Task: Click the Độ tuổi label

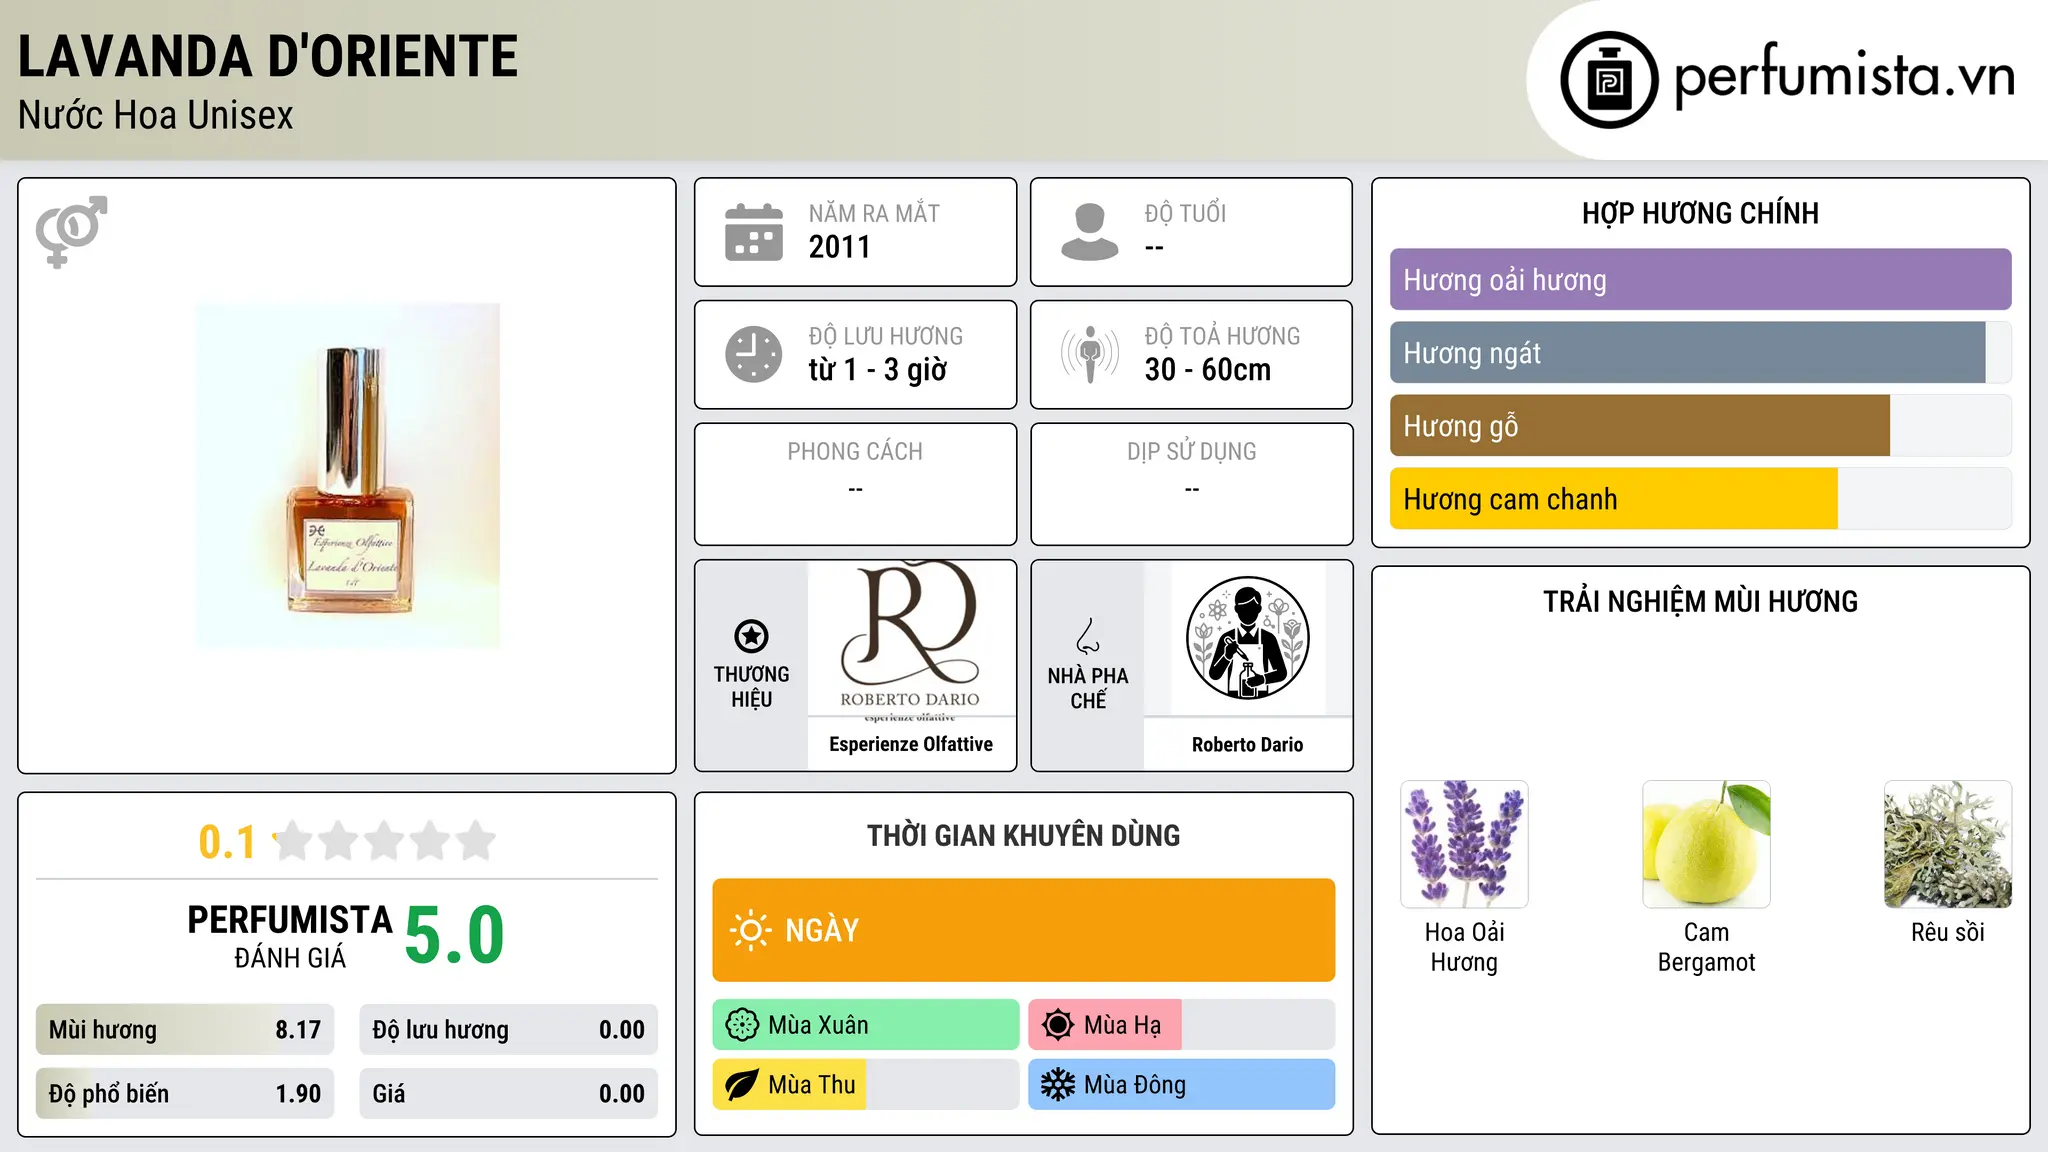Action: (x=1185, y=213)
